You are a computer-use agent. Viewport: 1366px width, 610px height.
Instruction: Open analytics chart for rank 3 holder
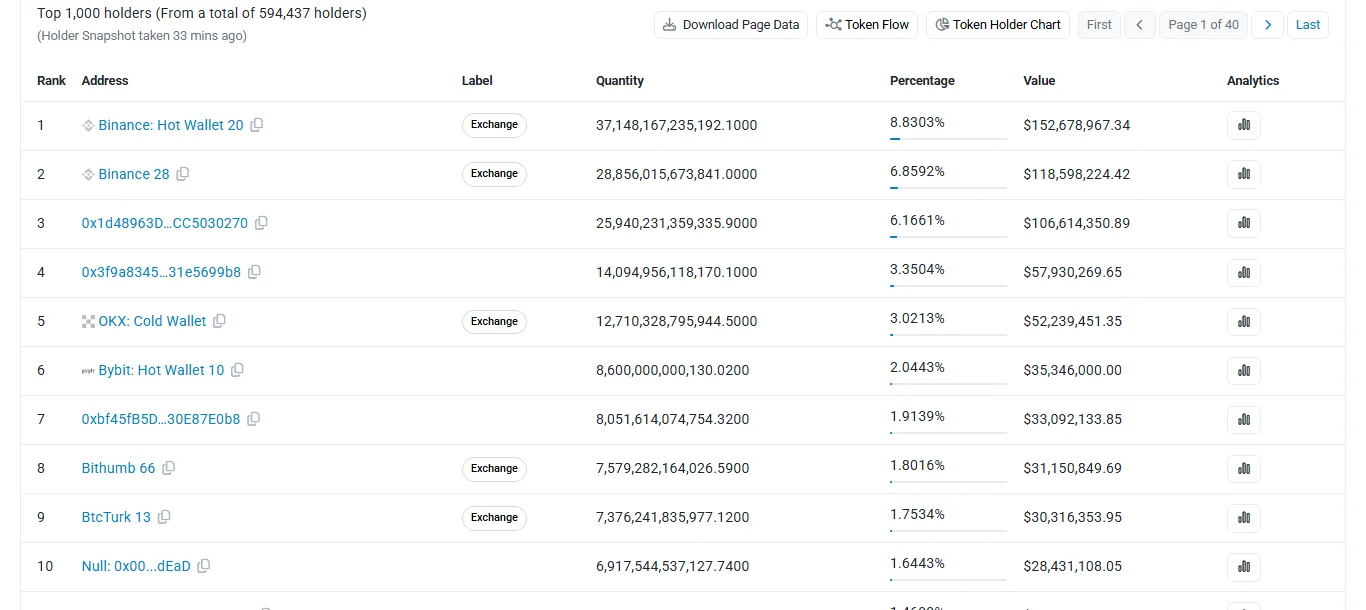[x=1244, y=223]
